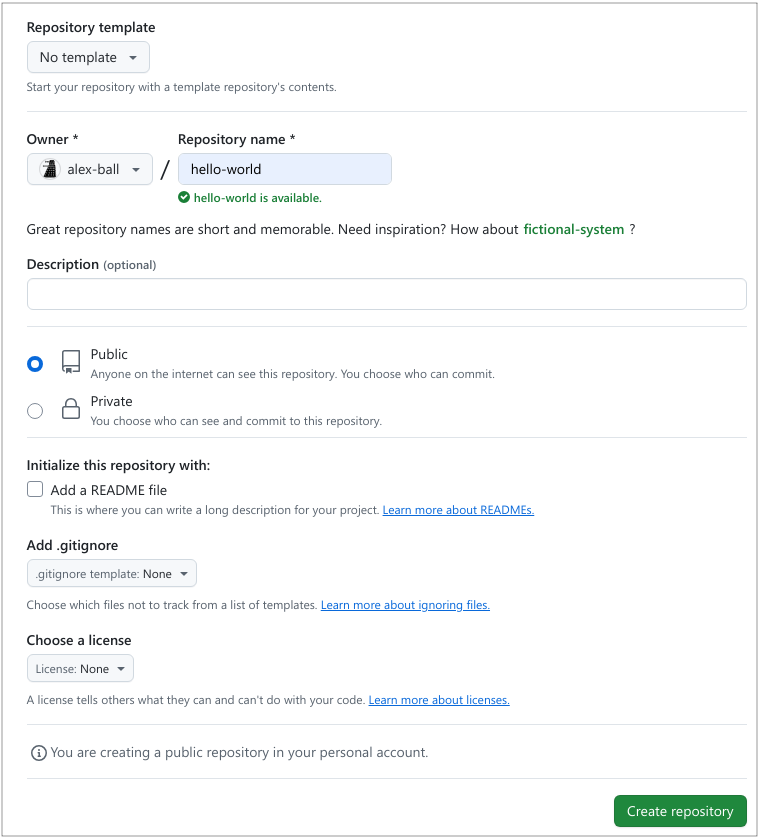Click the public repository book icon

click(x=70, y=362)
